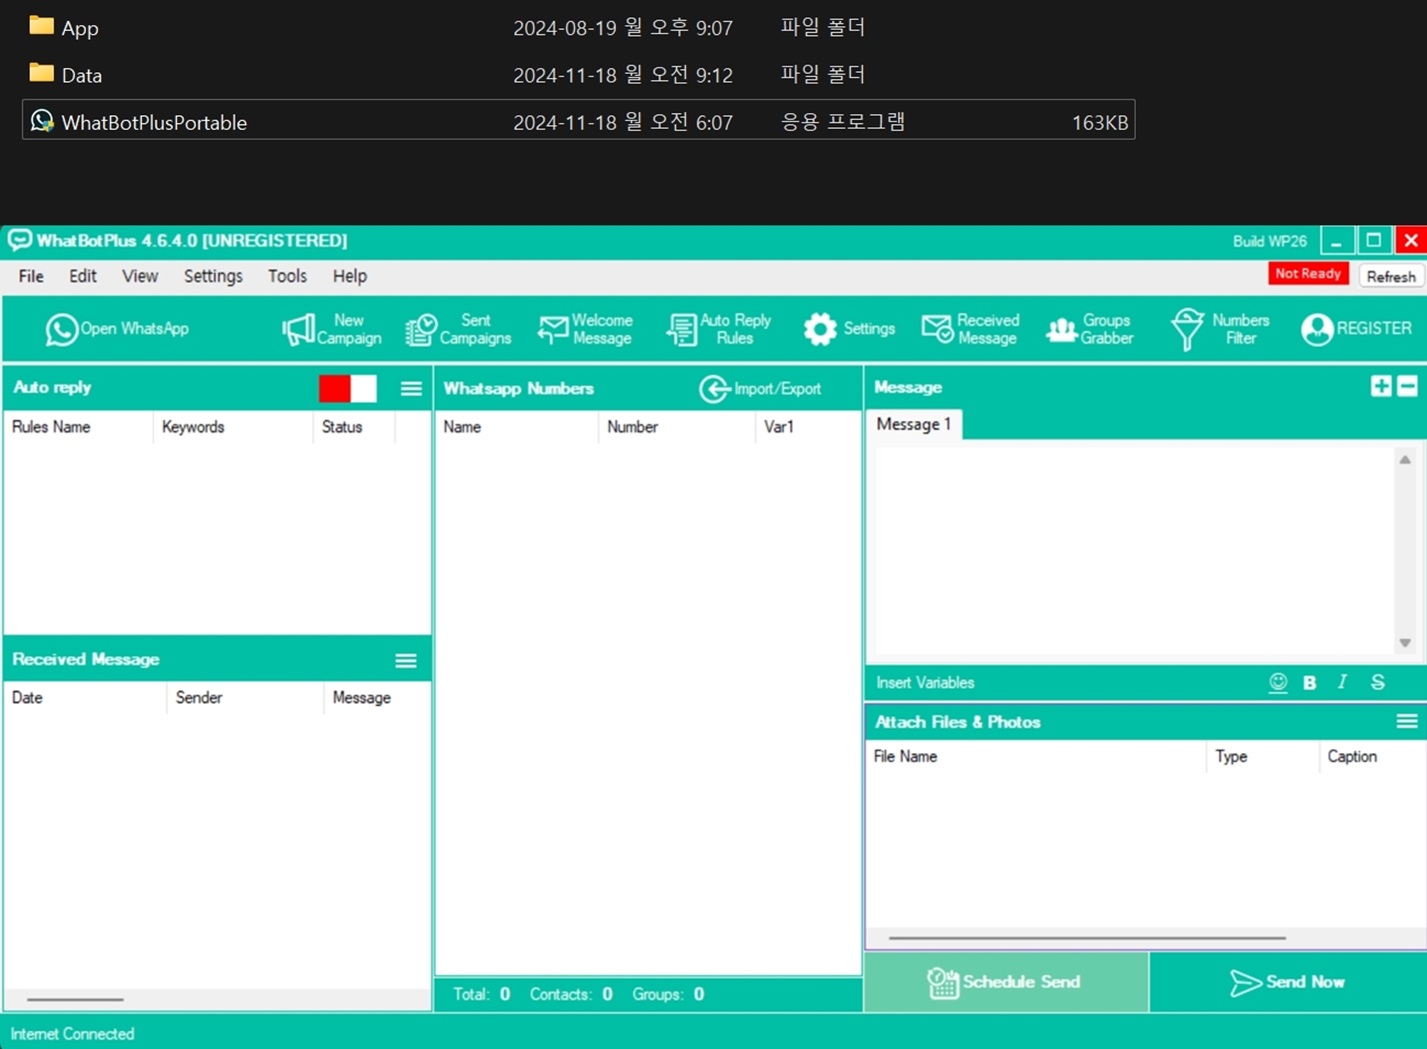The width and height of the screenshot is (1427, 1049).
Task: Select the Message 1 tab
Action: (914, 424)
